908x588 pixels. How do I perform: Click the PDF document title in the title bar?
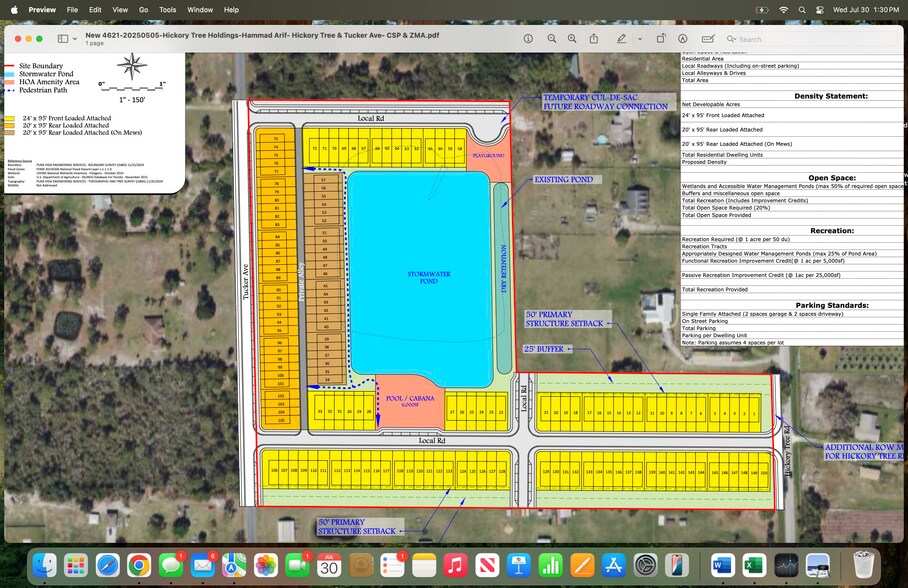262,34
